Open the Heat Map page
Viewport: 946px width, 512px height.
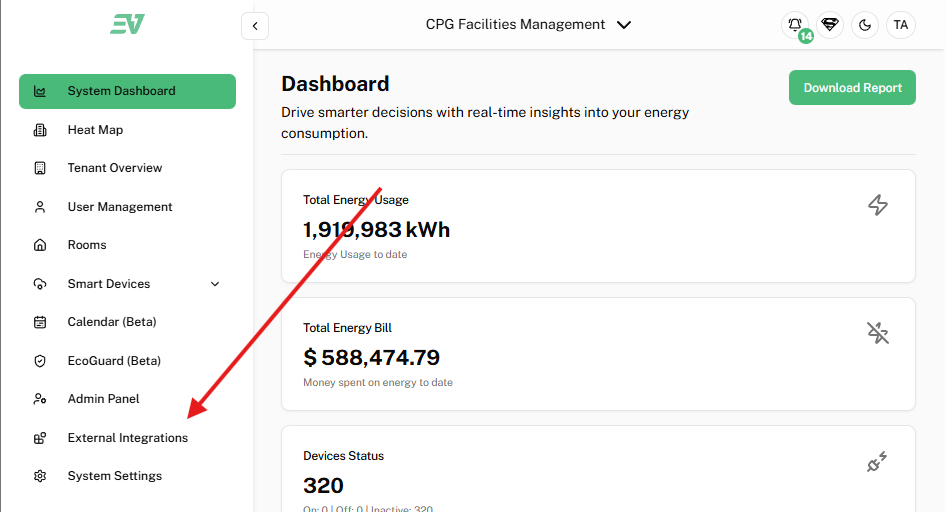[95, 130]
